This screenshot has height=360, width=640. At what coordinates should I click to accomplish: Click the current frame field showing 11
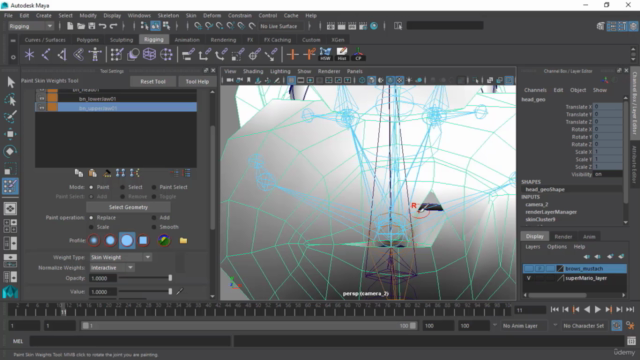[x=530, y=310]
